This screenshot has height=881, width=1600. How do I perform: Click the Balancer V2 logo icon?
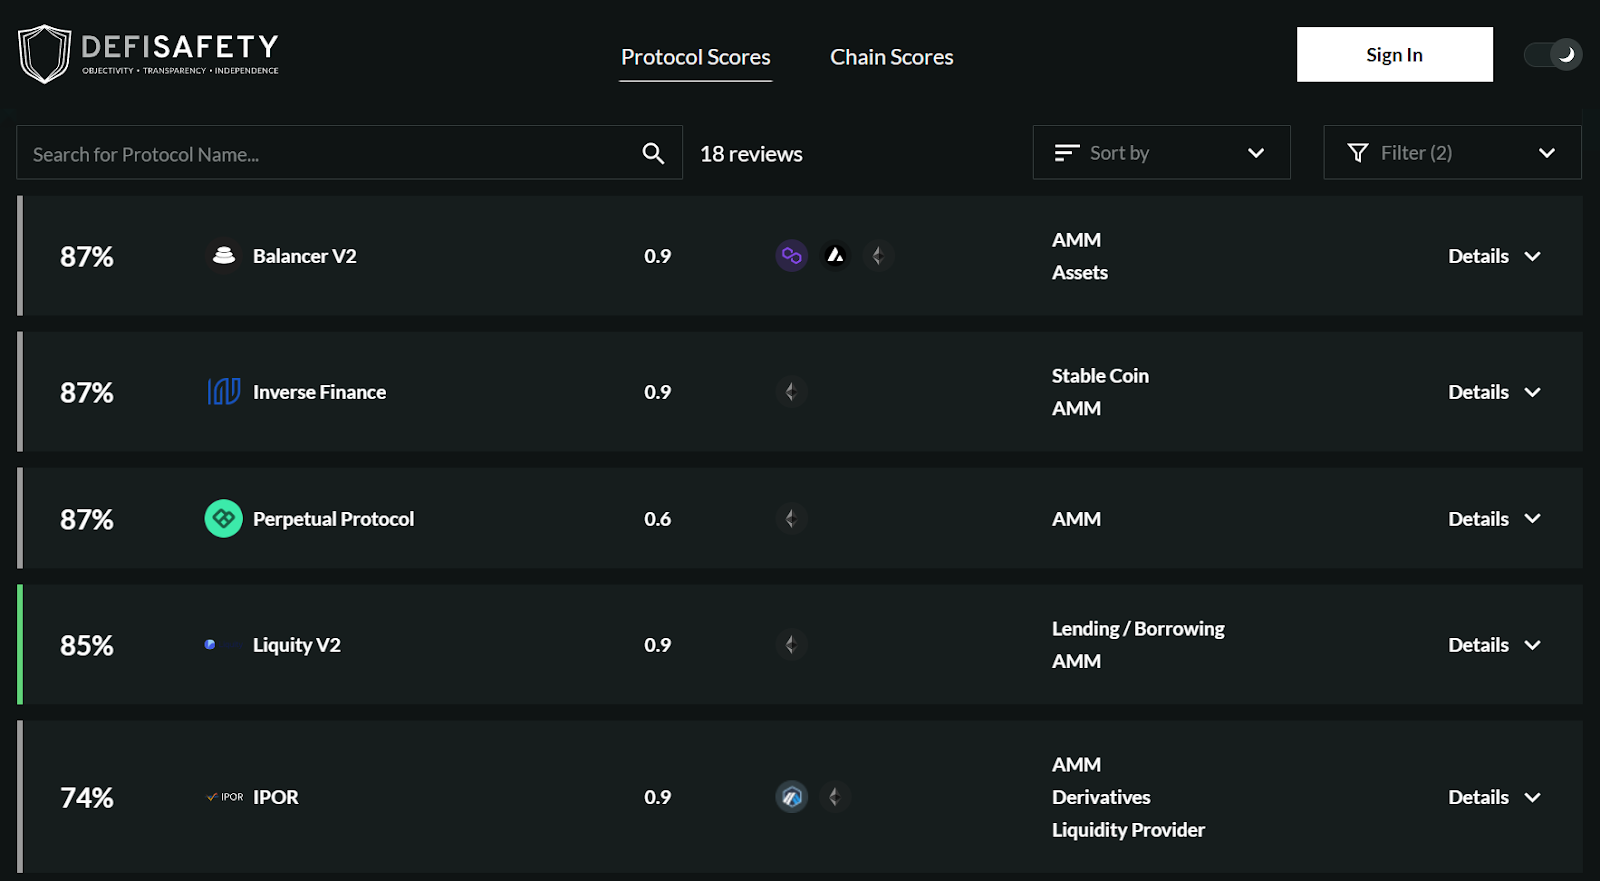(224, 256)
